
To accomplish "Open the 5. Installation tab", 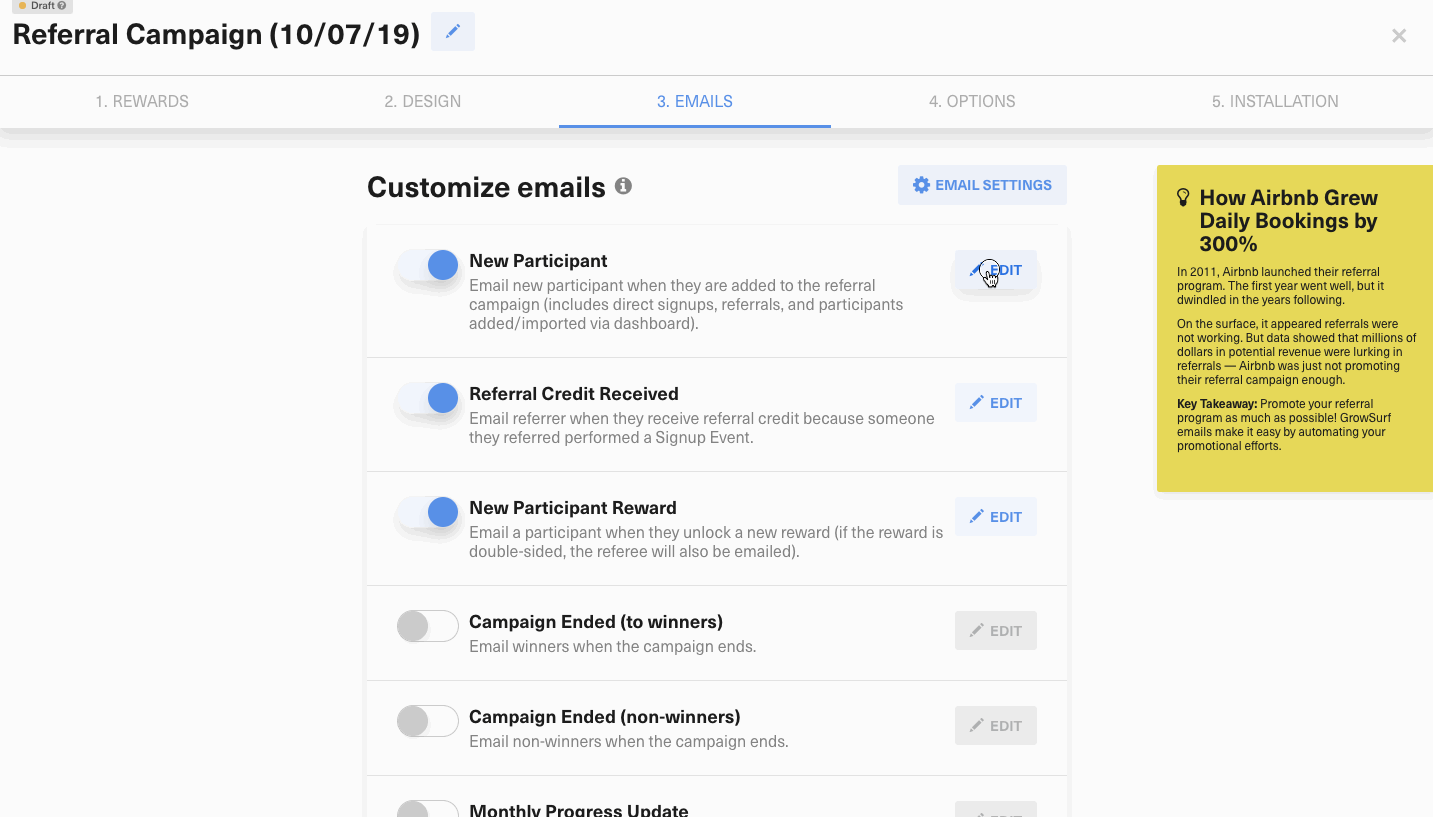I will [1275, 101].
